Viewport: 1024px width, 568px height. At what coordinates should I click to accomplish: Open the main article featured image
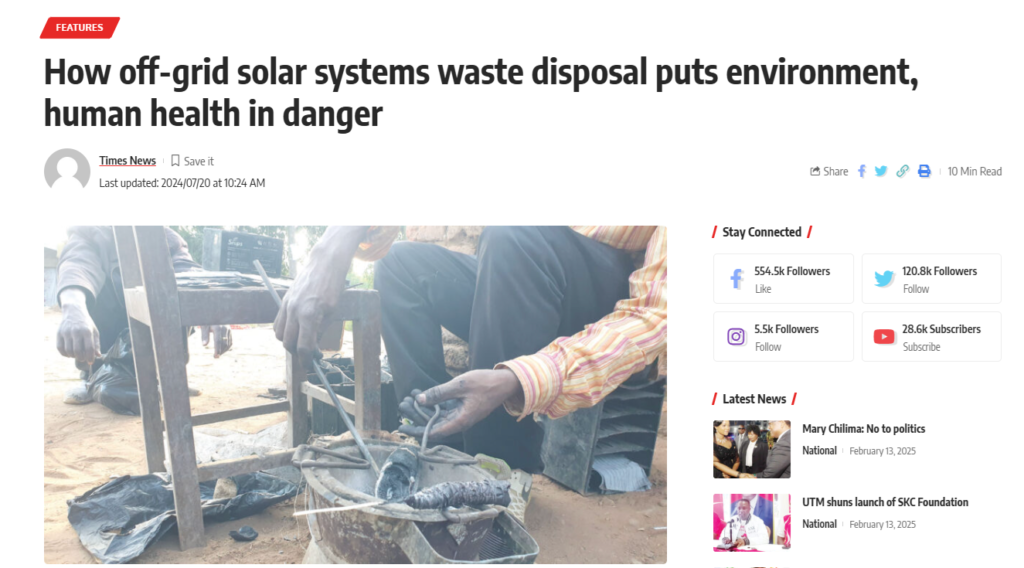355,395
